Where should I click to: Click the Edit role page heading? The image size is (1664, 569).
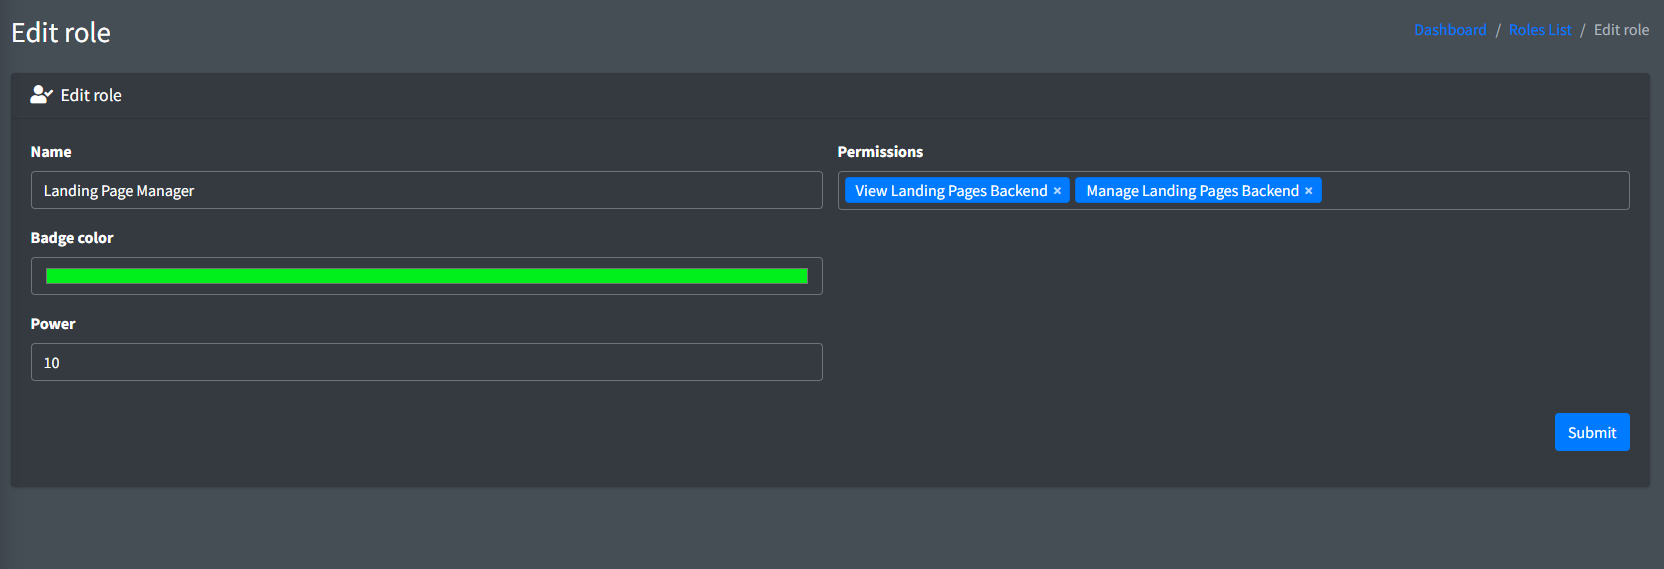(x=61, y=33)
